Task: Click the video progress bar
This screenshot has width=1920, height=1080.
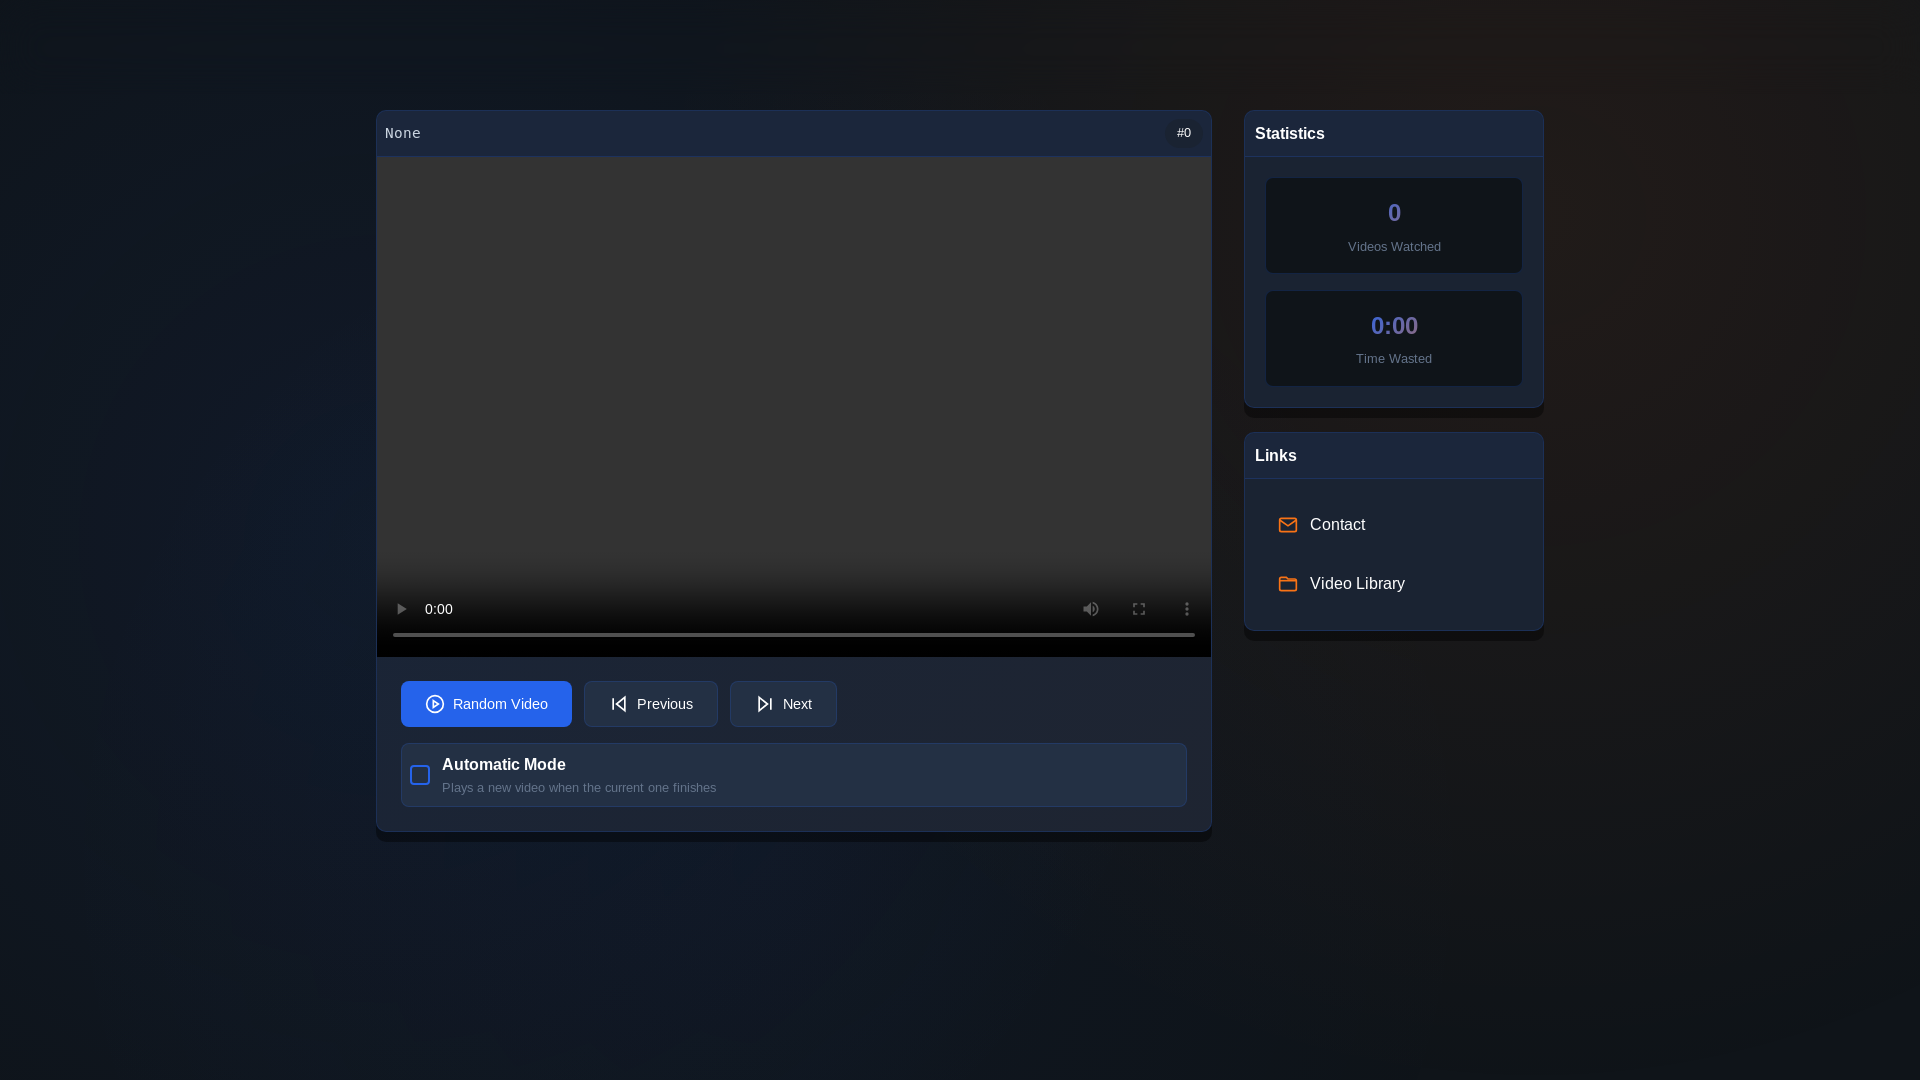Action: 793,635
